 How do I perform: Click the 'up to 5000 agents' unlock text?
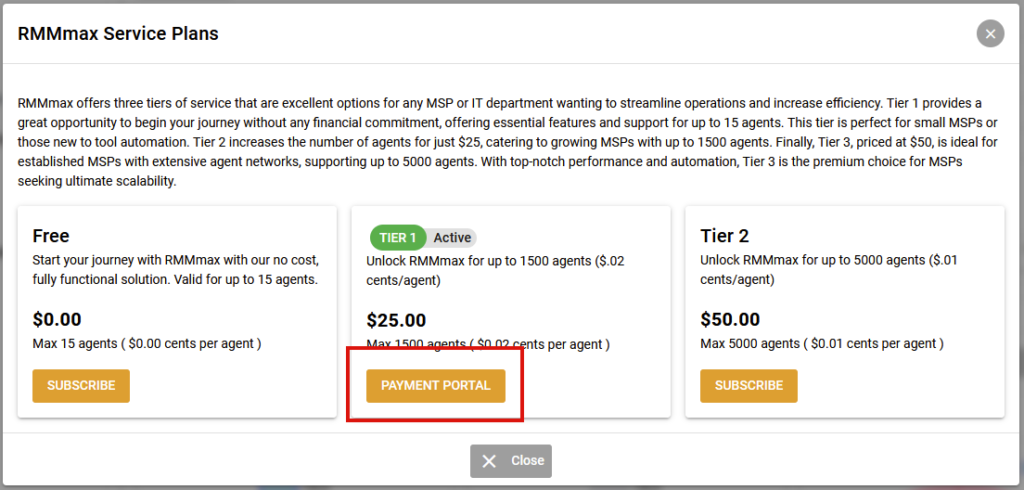pyautogui.click(x=828, y=271)
